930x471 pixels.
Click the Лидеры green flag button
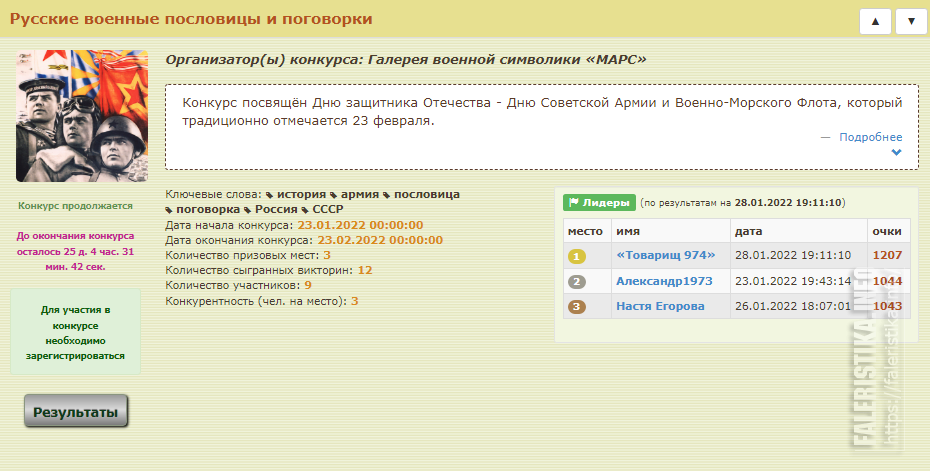pos(599,202)
